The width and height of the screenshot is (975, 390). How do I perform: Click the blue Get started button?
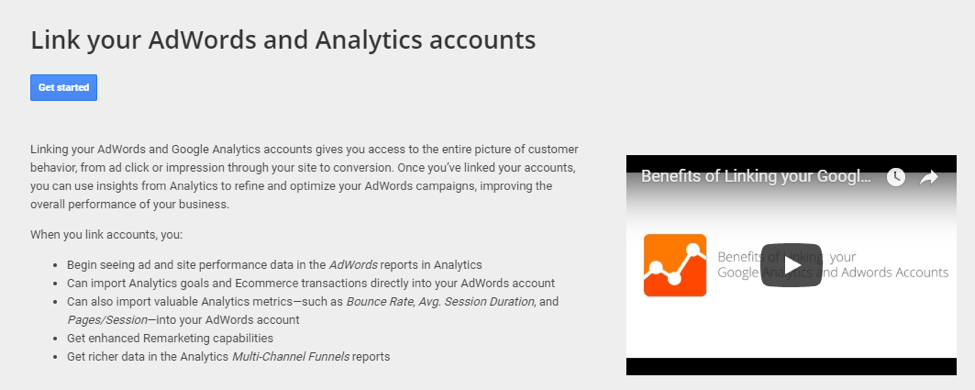pos(63,88)
